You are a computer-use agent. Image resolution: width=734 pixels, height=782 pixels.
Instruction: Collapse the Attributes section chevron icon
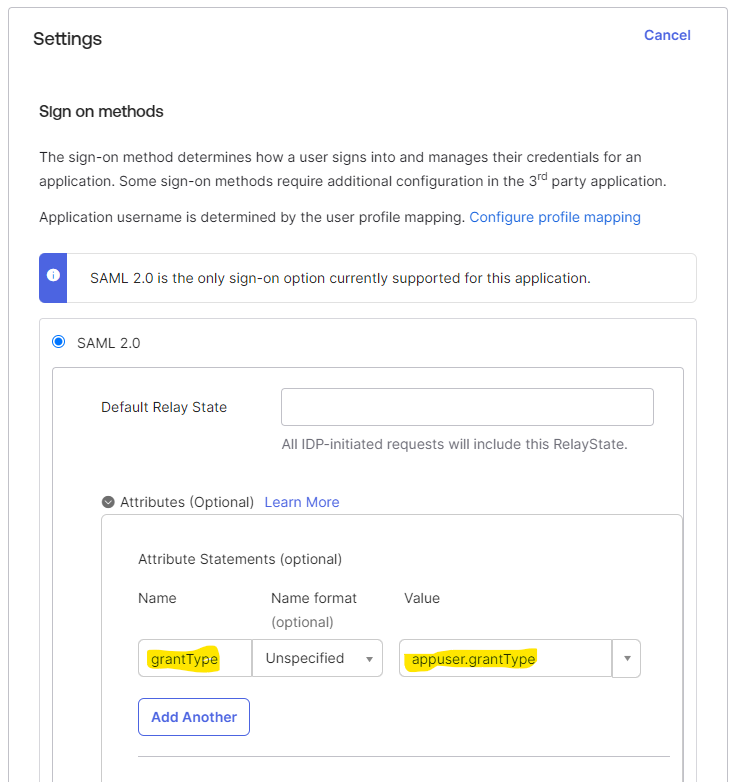108,502
